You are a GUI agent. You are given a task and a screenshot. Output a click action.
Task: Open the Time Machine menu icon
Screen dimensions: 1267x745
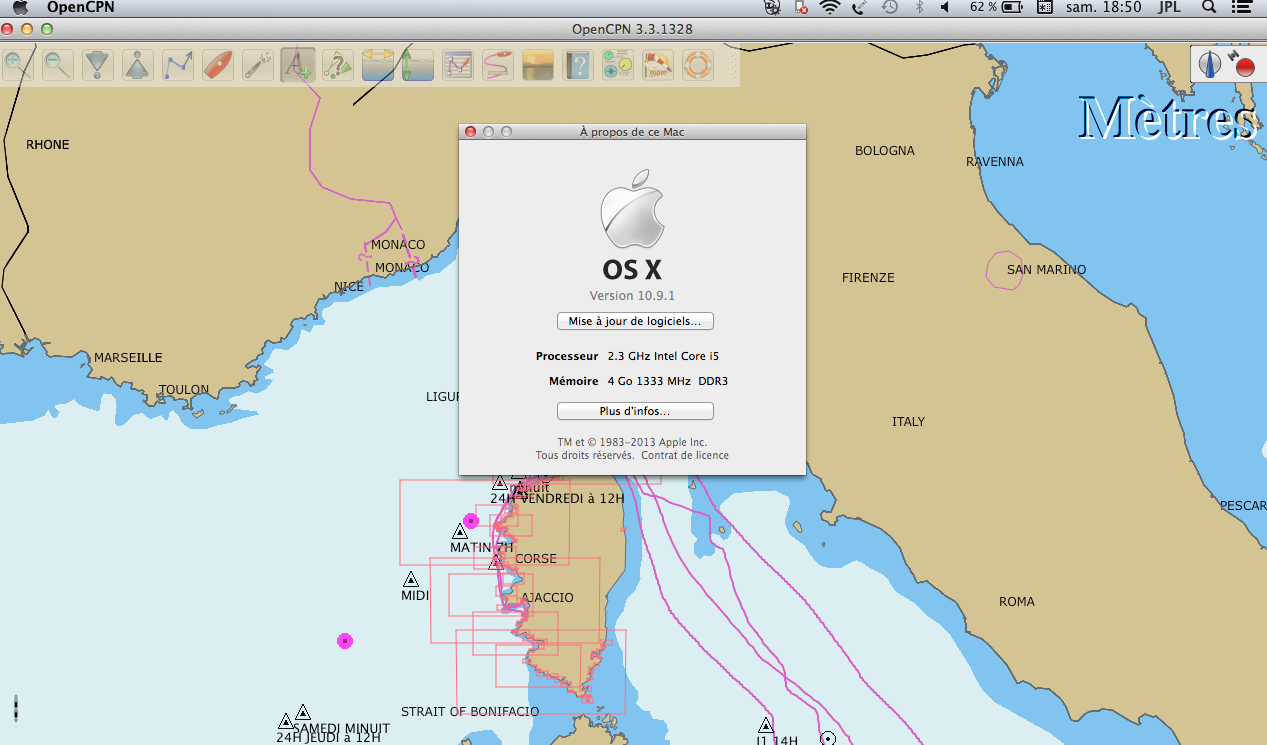[890, 7]
